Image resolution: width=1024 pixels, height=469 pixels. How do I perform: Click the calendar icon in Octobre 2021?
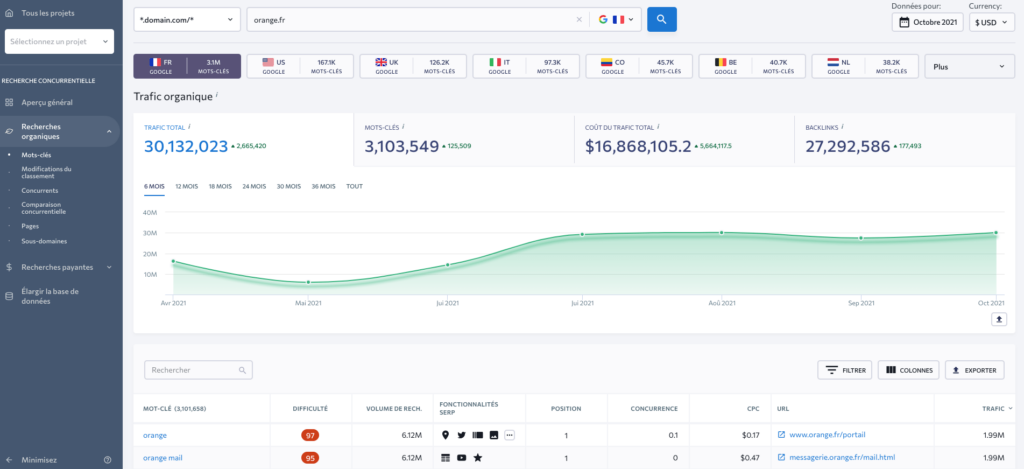click(904, 22)
